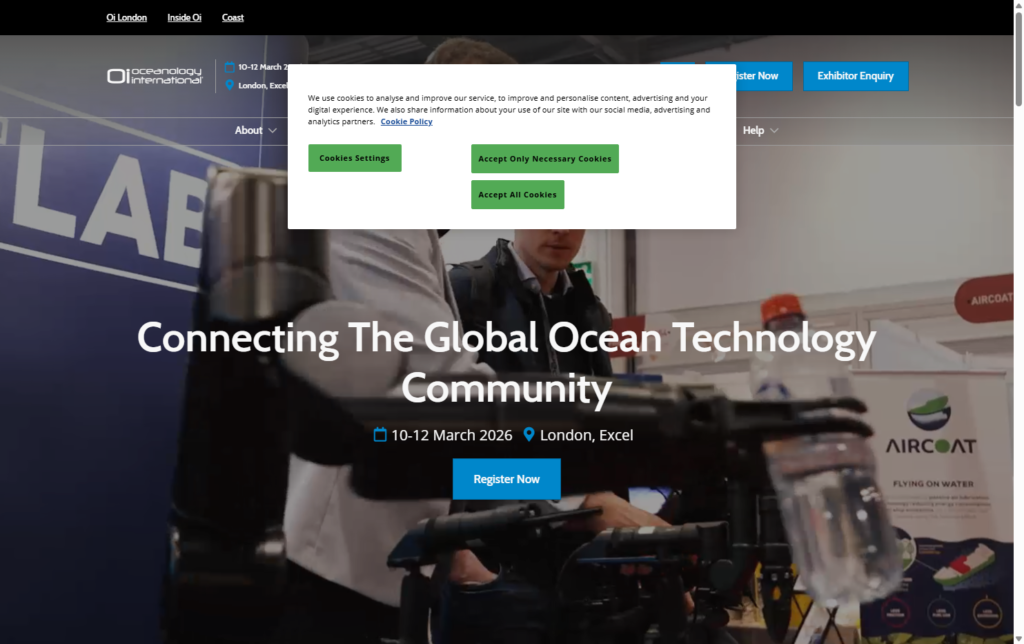This screenshot has width=1024, height=644.
Task: Open the Oi London top link
Action: (126, 17)
